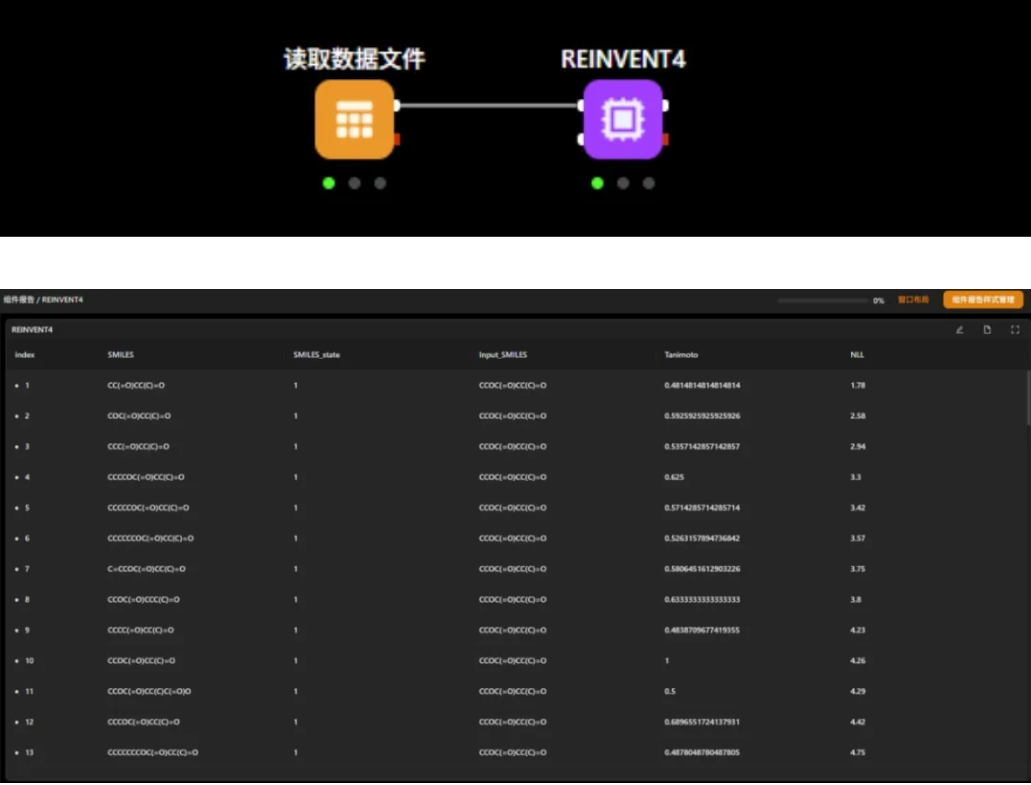This screenshot has width=1031, height=785.
Task: Click the upper-left input port of REINVENT4 node
Action: 581,105
